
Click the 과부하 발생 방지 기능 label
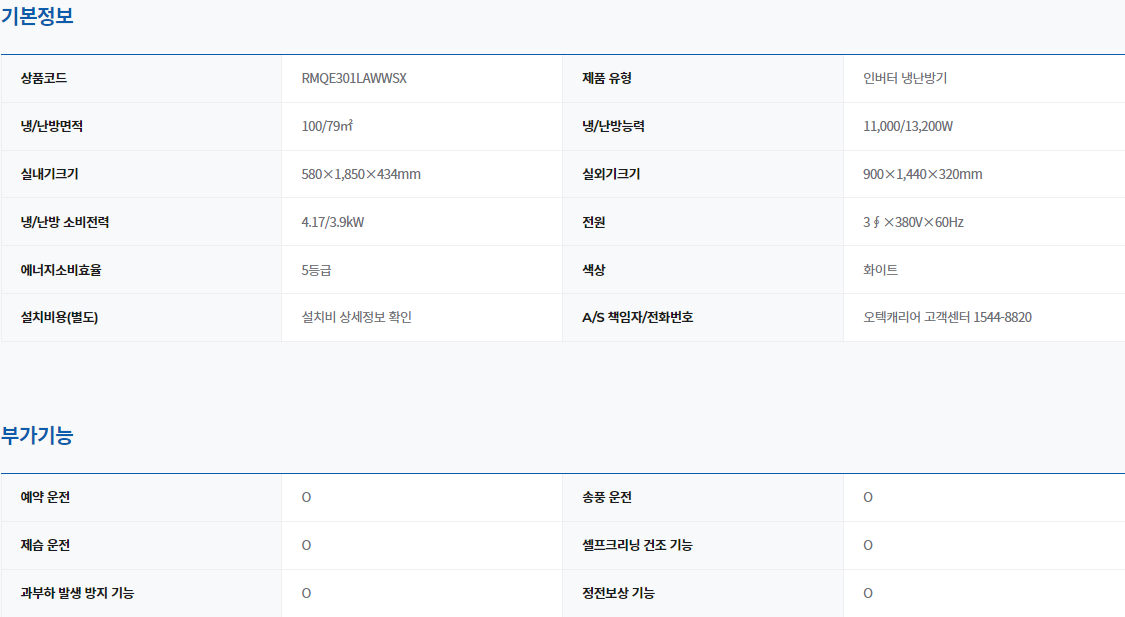tap(78, 593)
